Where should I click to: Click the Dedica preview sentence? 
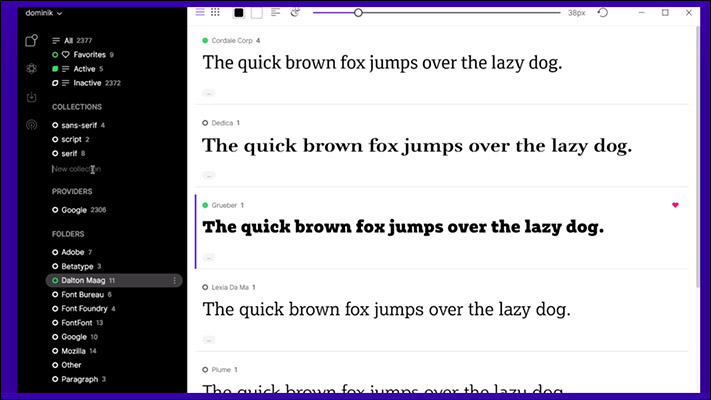pyautogui.click(x=417, y=146)
